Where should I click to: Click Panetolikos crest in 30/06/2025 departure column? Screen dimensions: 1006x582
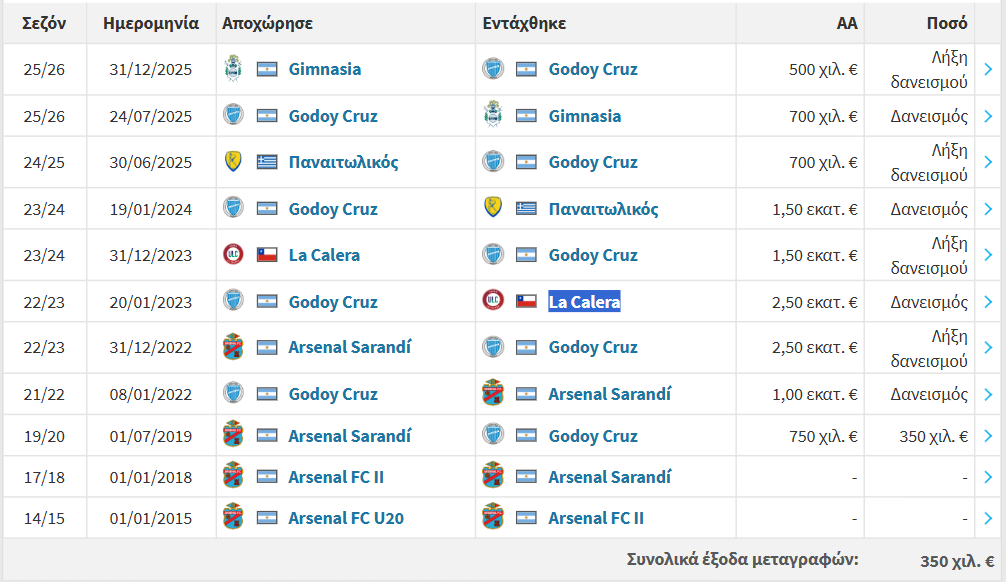tap(233, 162)
